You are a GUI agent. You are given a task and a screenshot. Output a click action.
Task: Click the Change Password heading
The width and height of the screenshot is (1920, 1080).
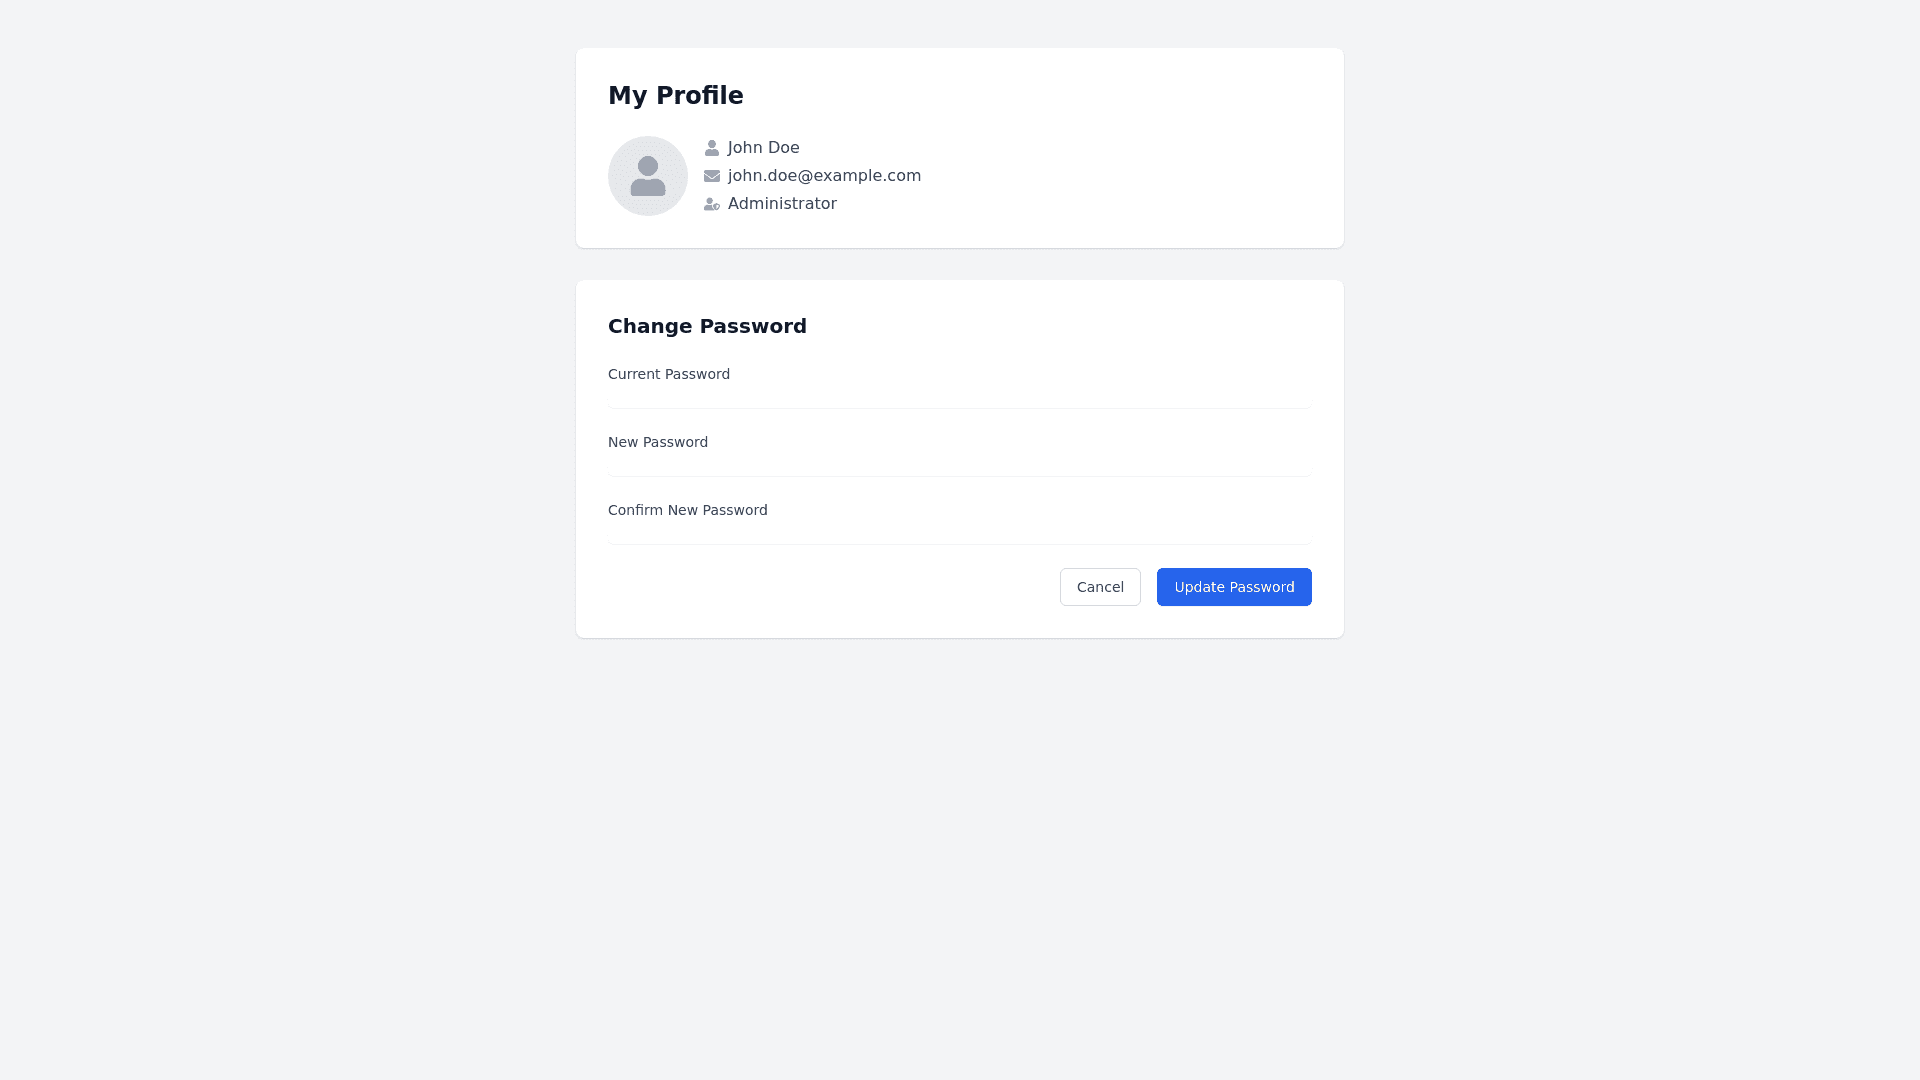coord(707,327)
